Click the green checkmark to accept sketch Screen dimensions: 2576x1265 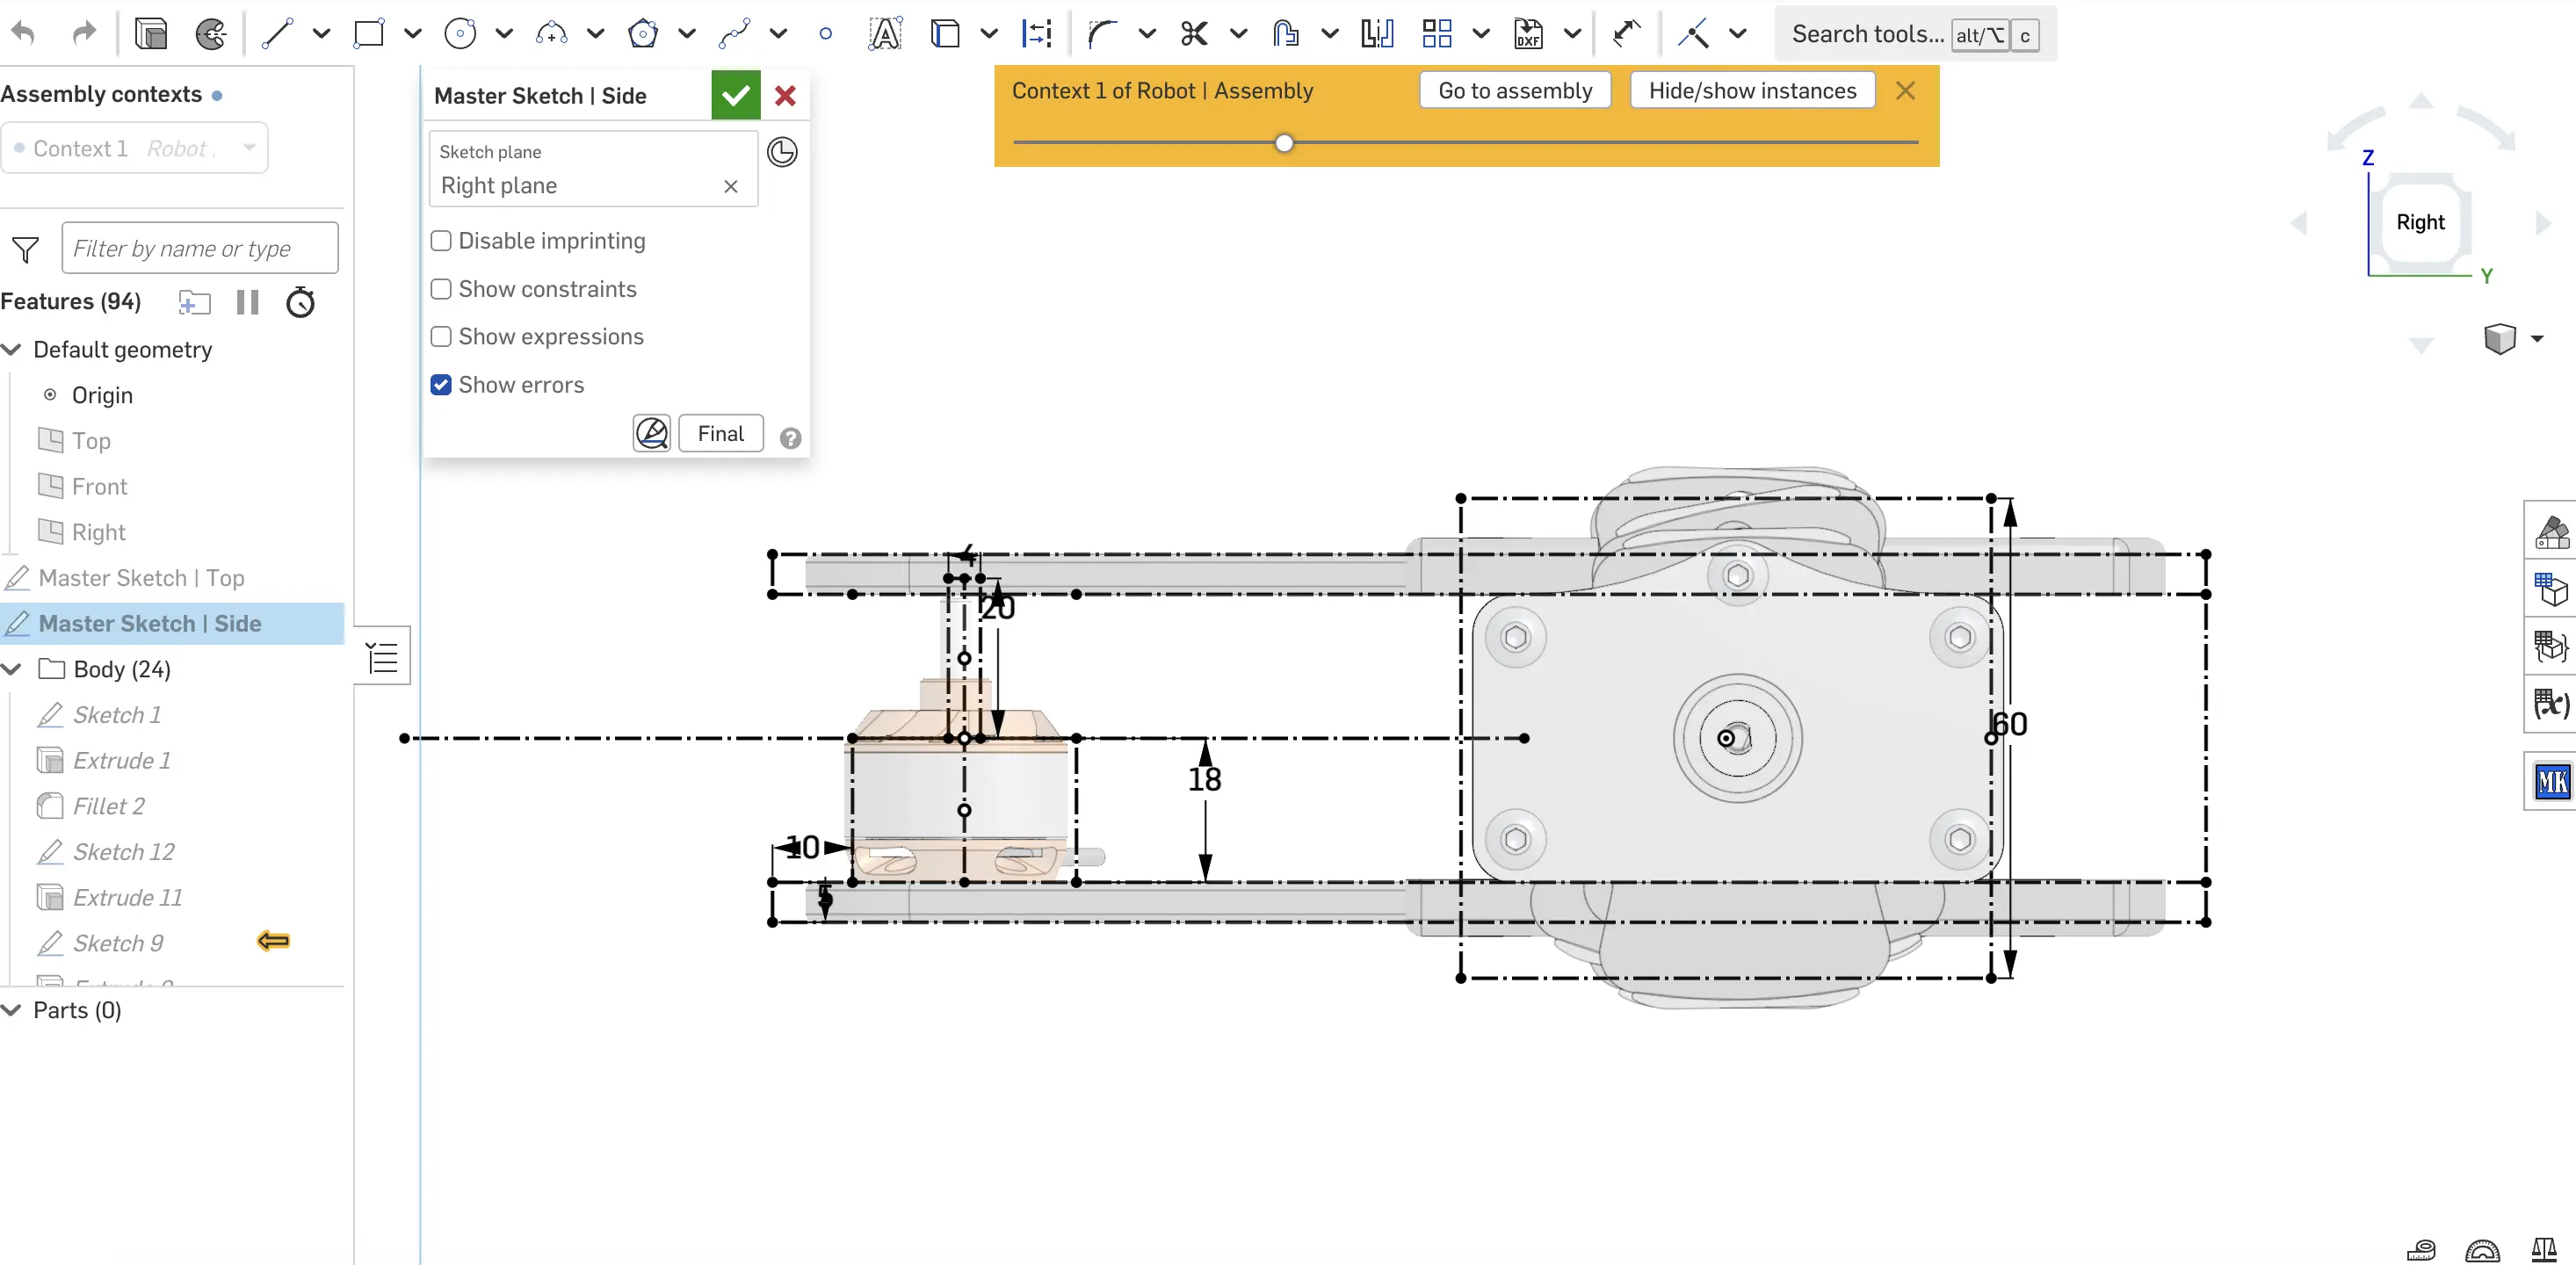tap(735, 96)
